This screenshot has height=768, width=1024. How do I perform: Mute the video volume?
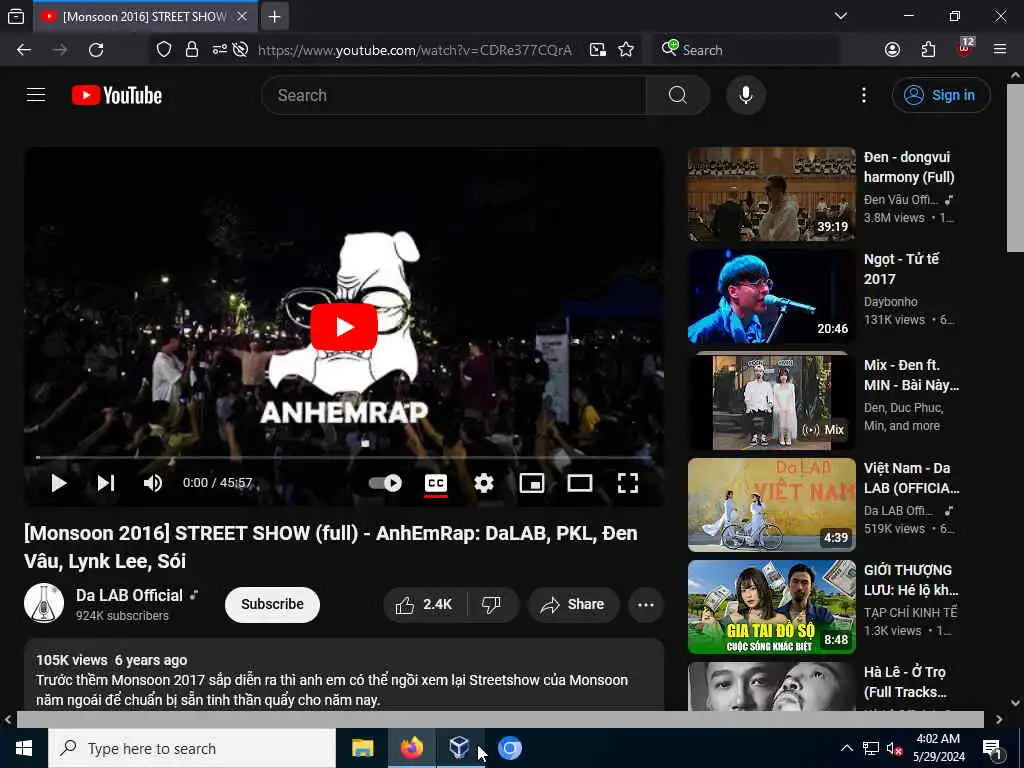pyautogui.click(x=153, y=483)
